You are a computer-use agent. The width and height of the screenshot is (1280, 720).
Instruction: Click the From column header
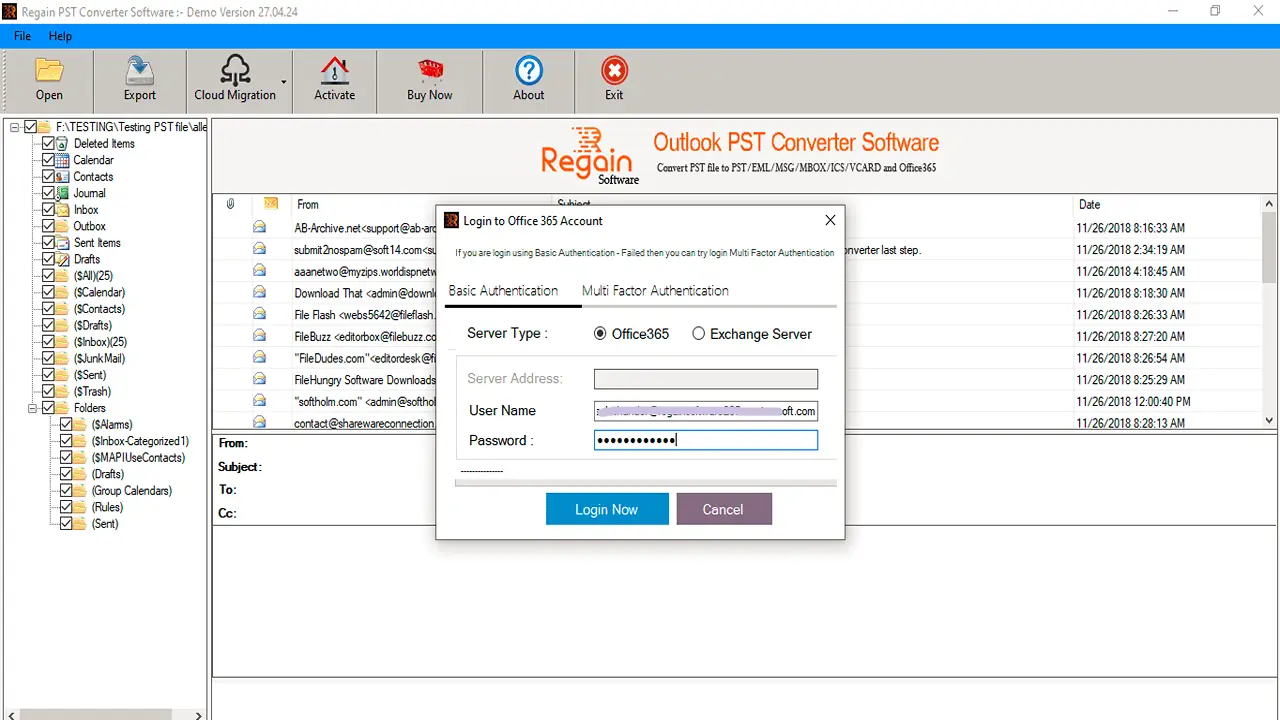pos(308,204)
